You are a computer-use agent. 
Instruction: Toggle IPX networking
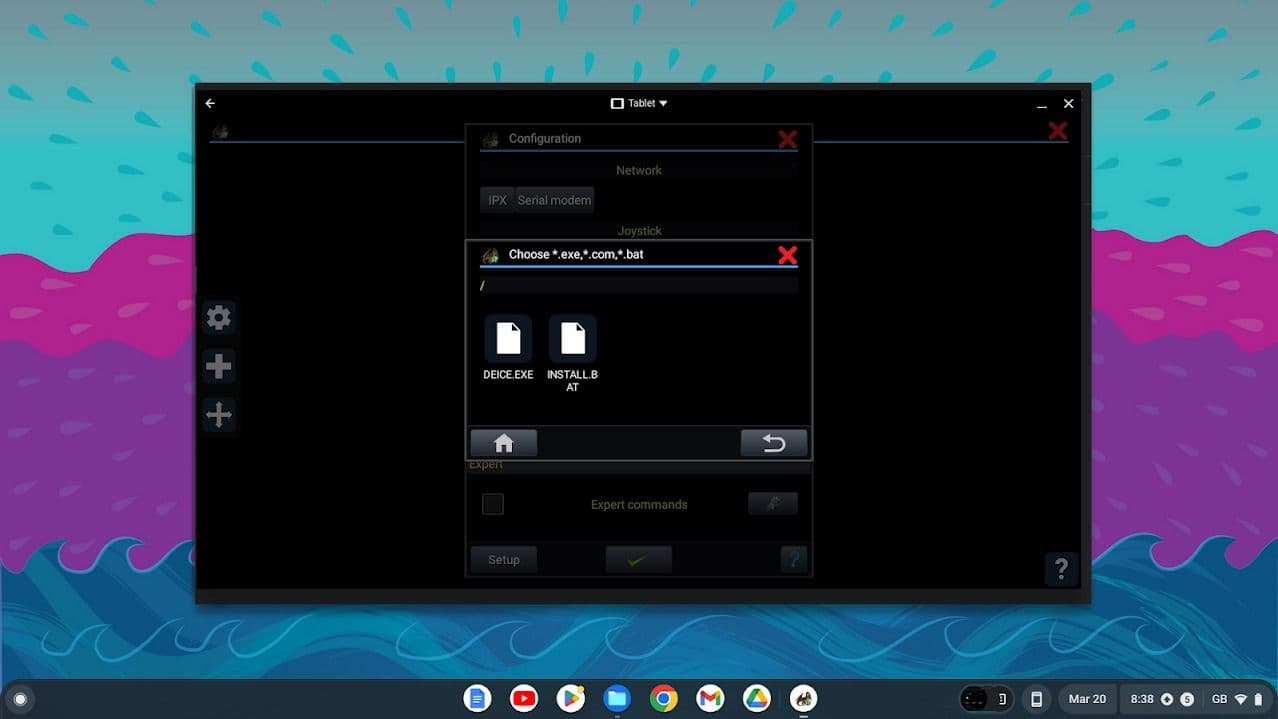coord(496,199)
